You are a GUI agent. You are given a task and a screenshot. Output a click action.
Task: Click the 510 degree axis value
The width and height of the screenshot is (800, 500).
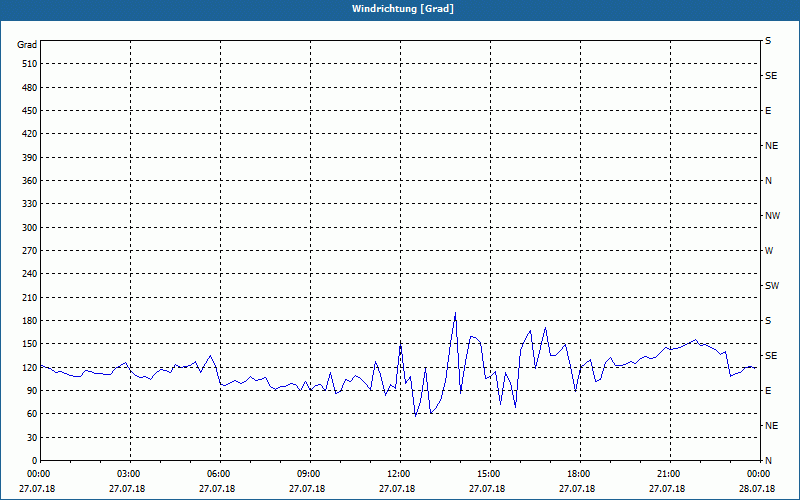coord(30,64)
